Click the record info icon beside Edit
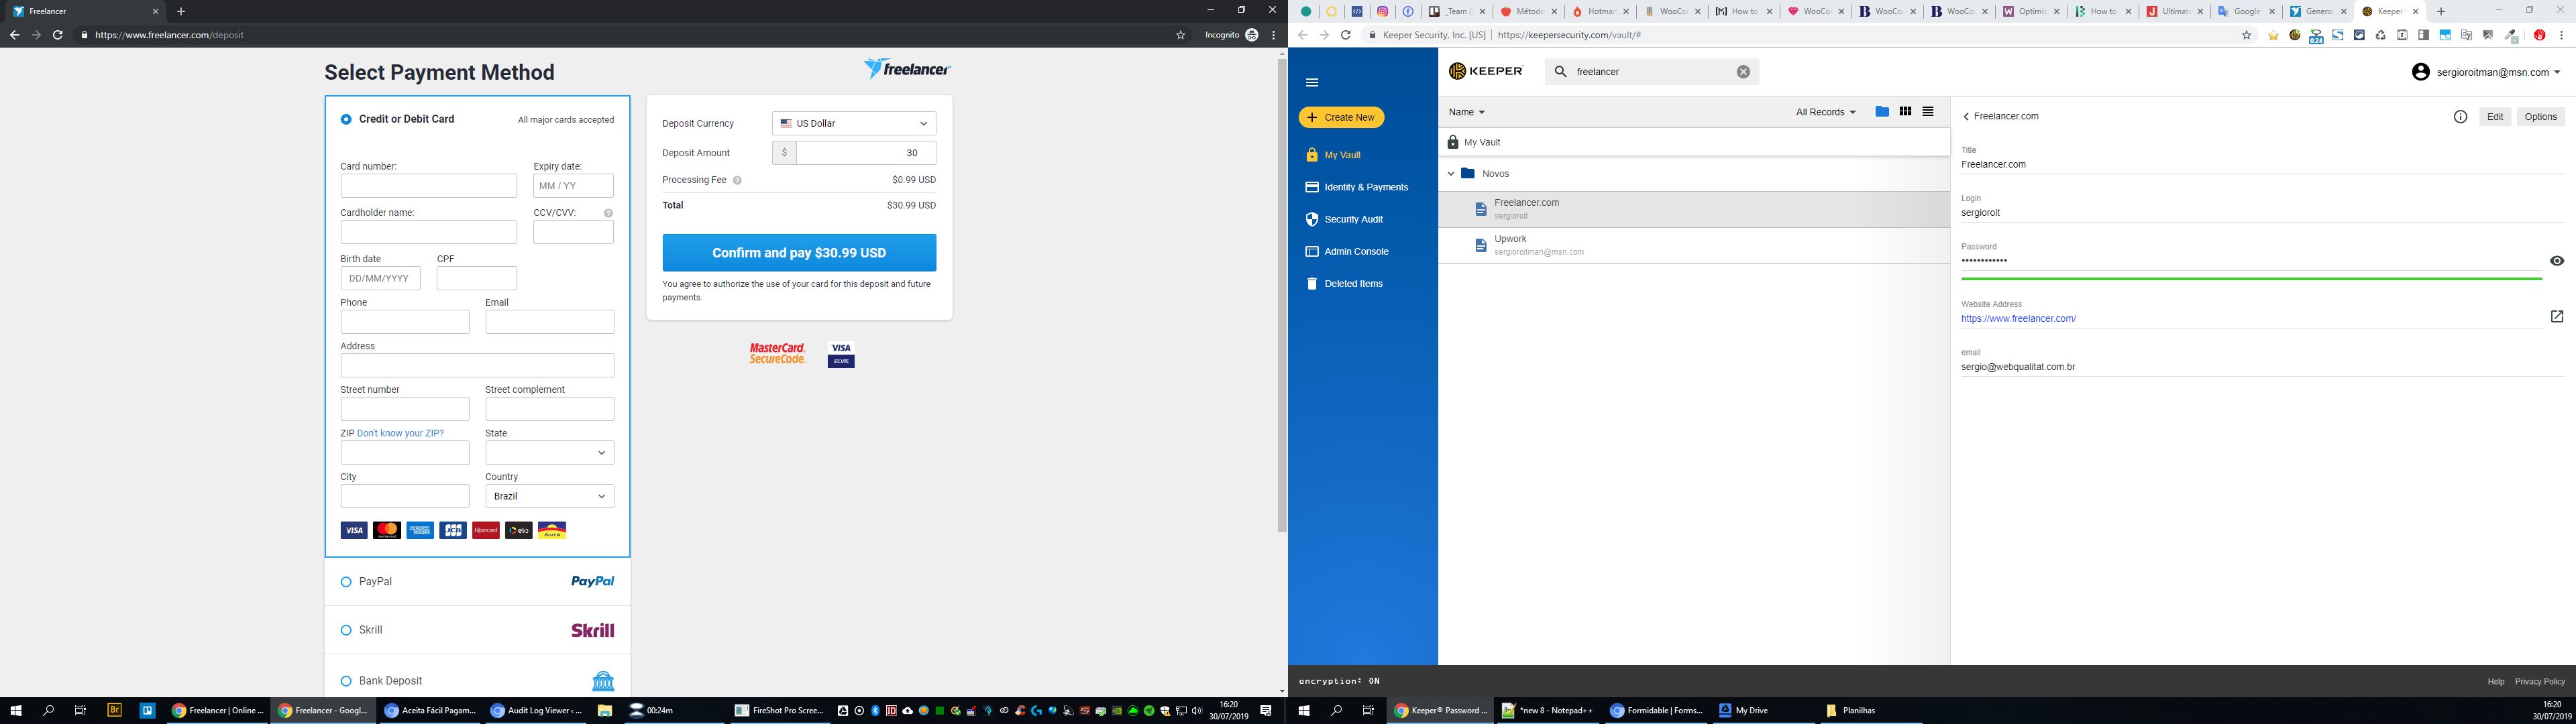 (2460, 117)
